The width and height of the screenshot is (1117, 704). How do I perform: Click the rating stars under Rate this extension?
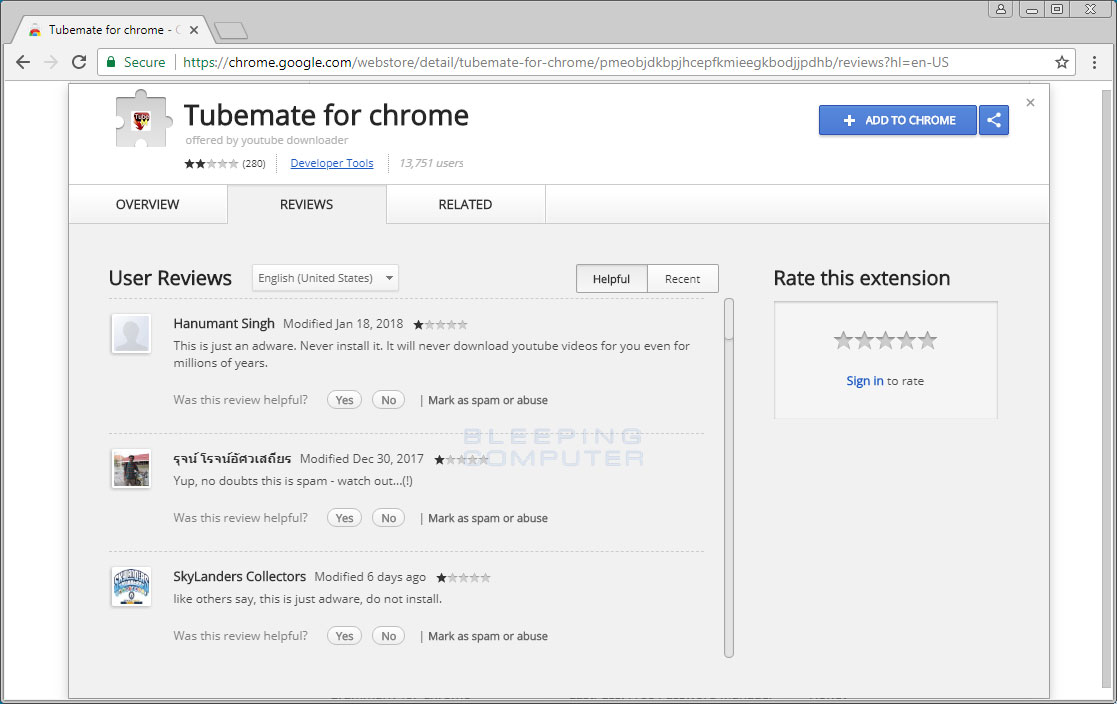tap(885, 341)
